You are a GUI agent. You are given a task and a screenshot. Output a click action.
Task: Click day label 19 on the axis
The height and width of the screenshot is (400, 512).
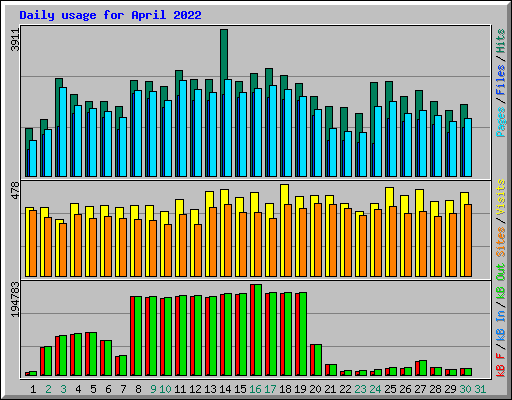click(300, 389)
